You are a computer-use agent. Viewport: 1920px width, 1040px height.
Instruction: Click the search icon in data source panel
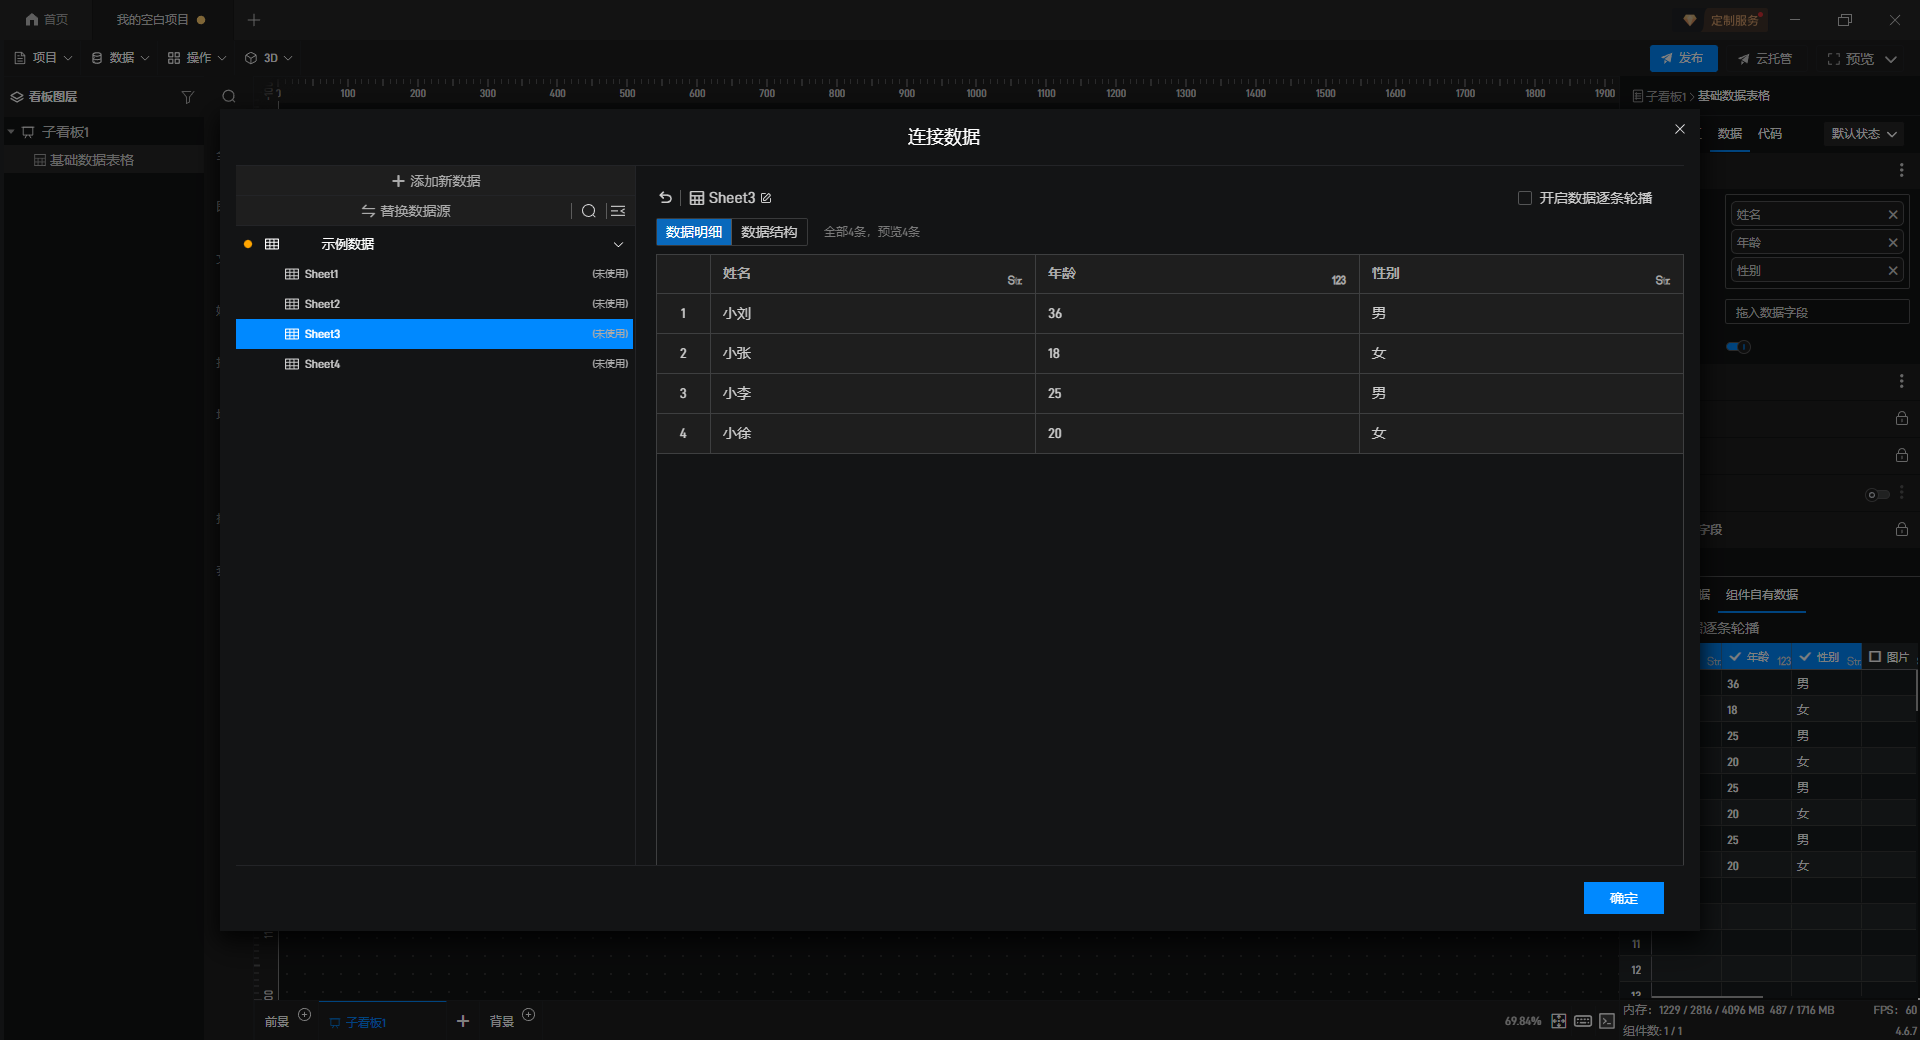tap(589, 211)
